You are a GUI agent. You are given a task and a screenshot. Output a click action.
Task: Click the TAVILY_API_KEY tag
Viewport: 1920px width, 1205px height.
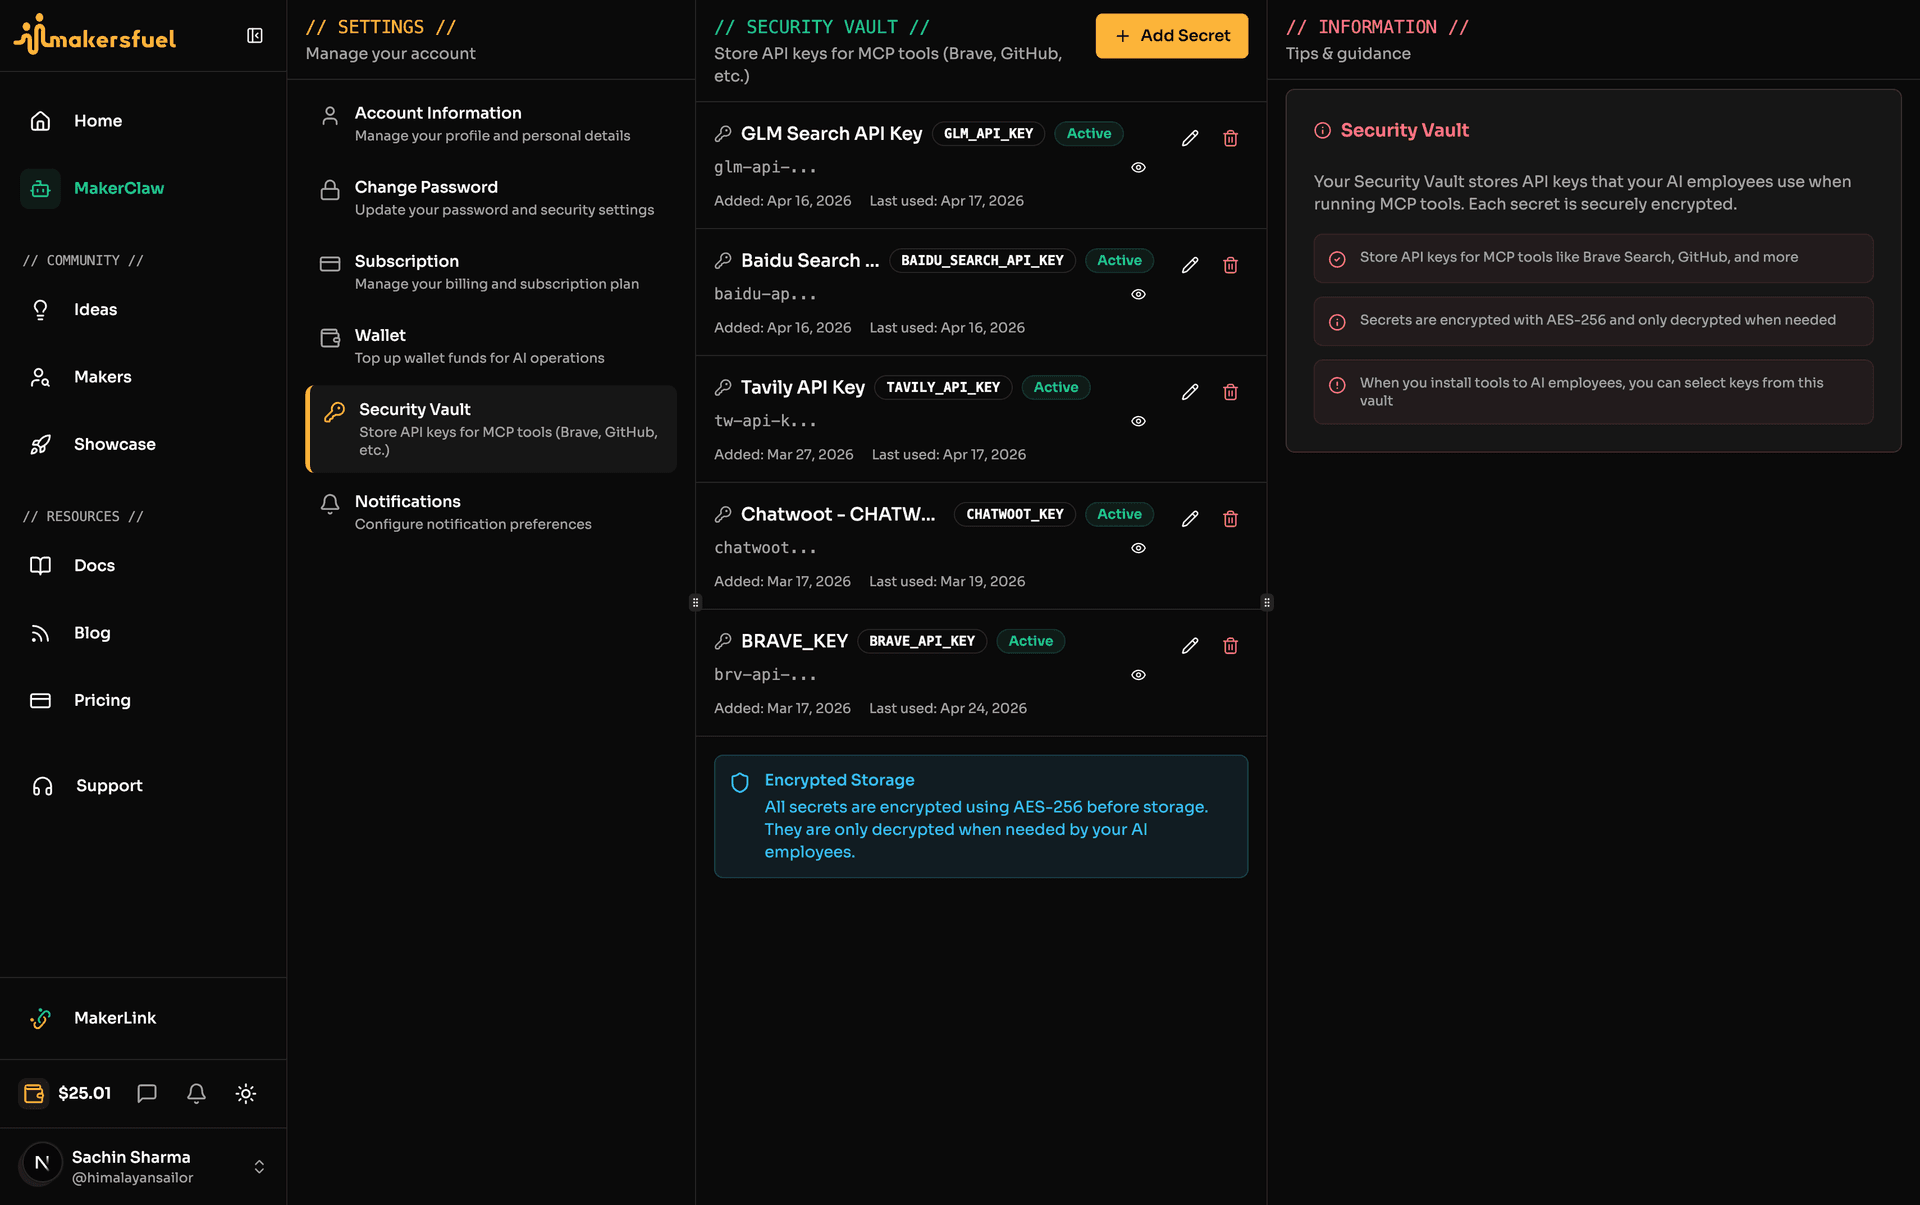[x=944, y=388]
